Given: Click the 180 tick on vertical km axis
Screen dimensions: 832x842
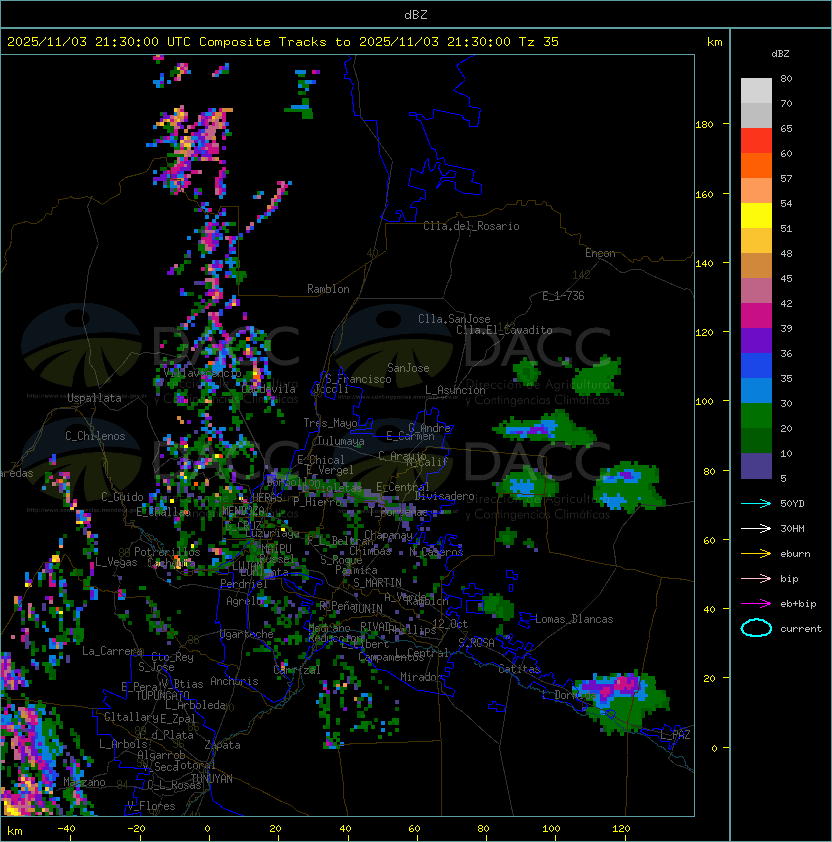Looking at the screenshot, I should (704, 125).
